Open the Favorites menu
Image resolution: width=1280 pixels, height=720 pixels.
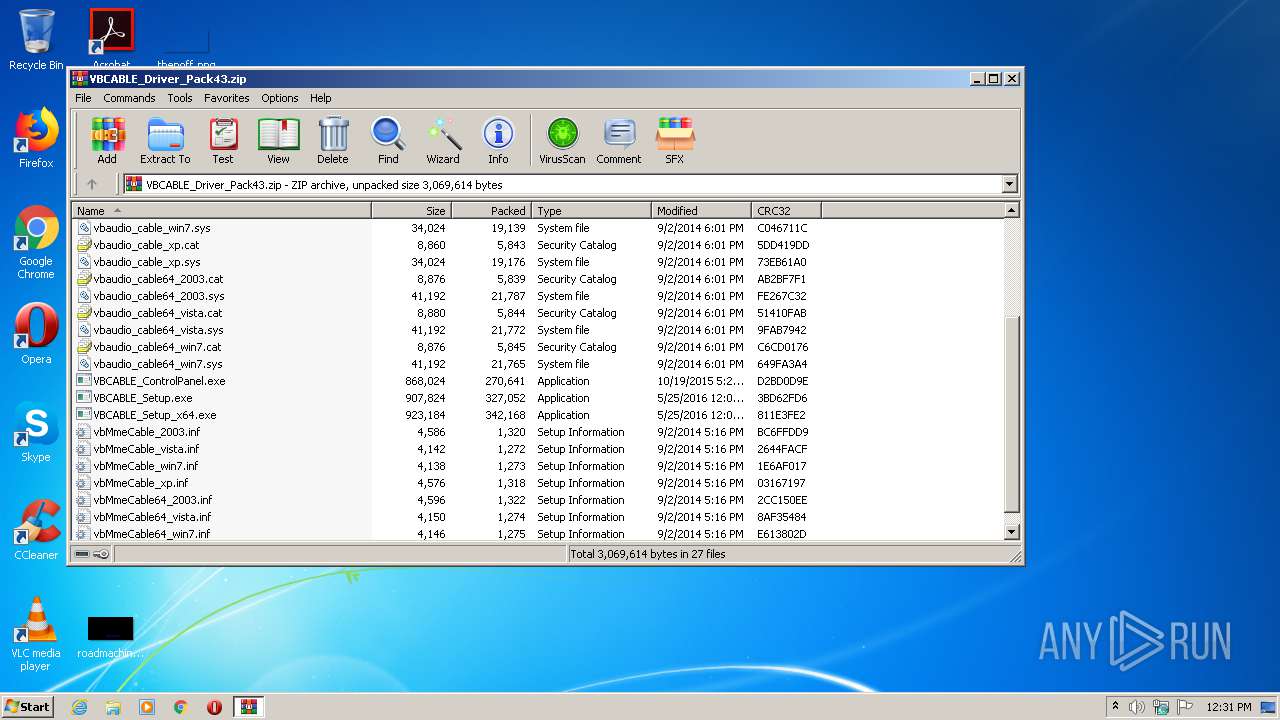pyautogui.click(x=227, y=98)
